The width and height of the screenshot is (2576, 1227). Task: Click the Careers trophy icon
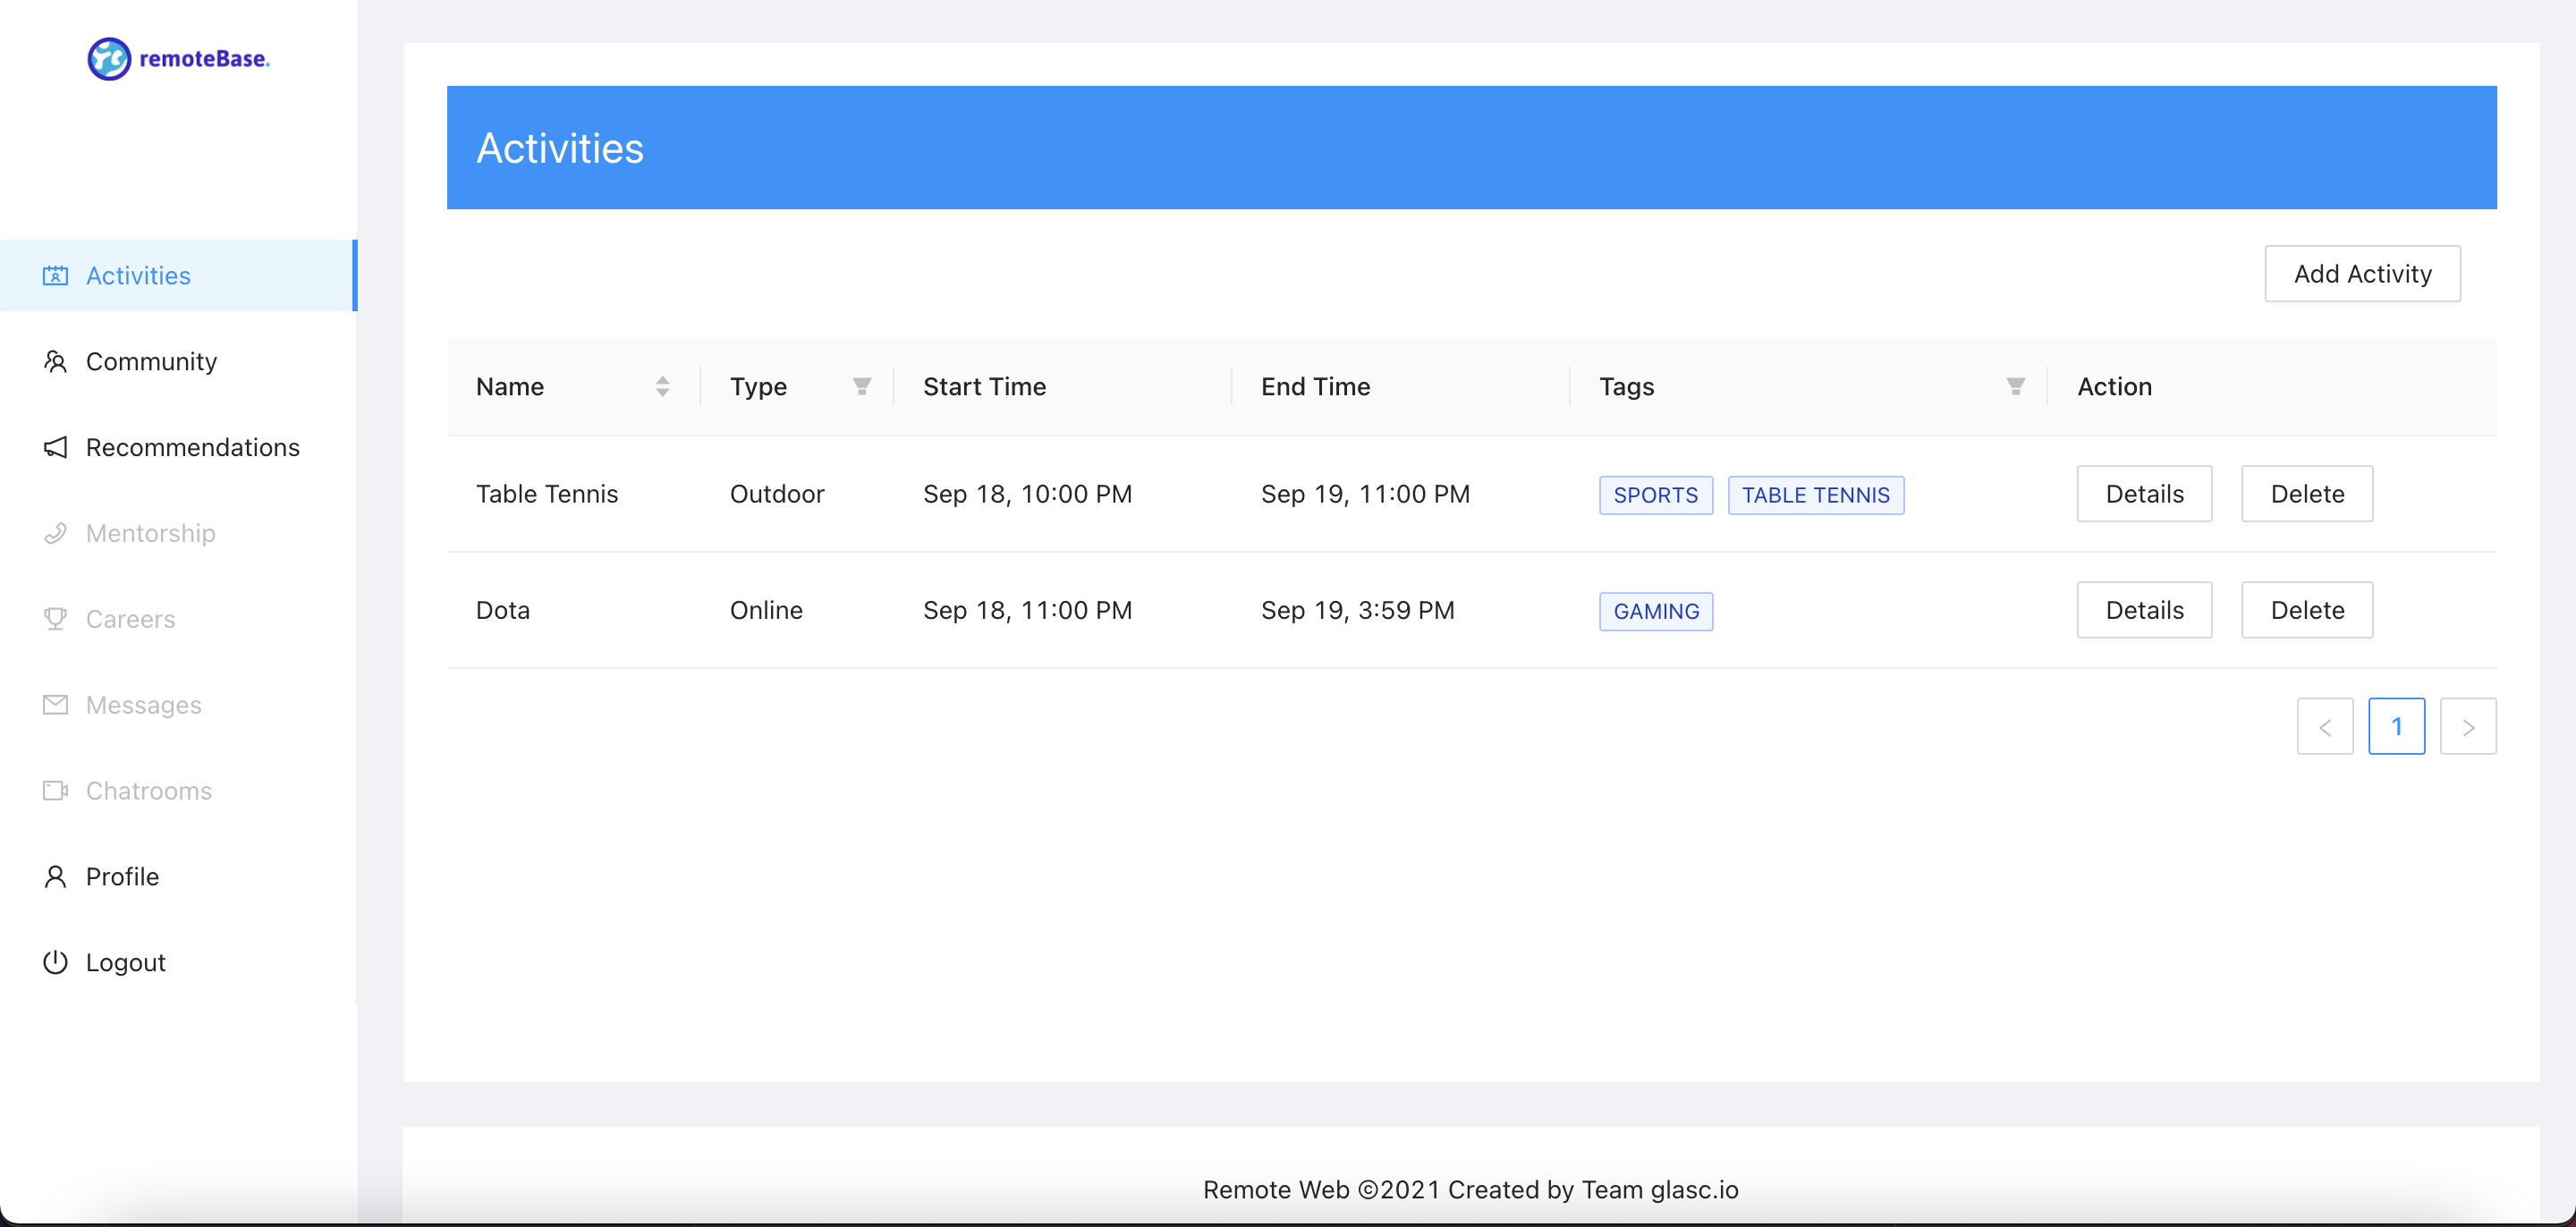coord(55,619)
